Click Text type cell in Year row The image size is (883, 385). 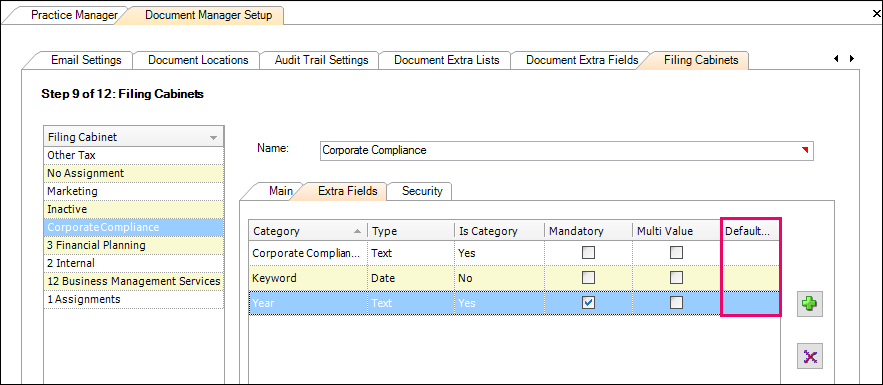(x=411, y=303)
